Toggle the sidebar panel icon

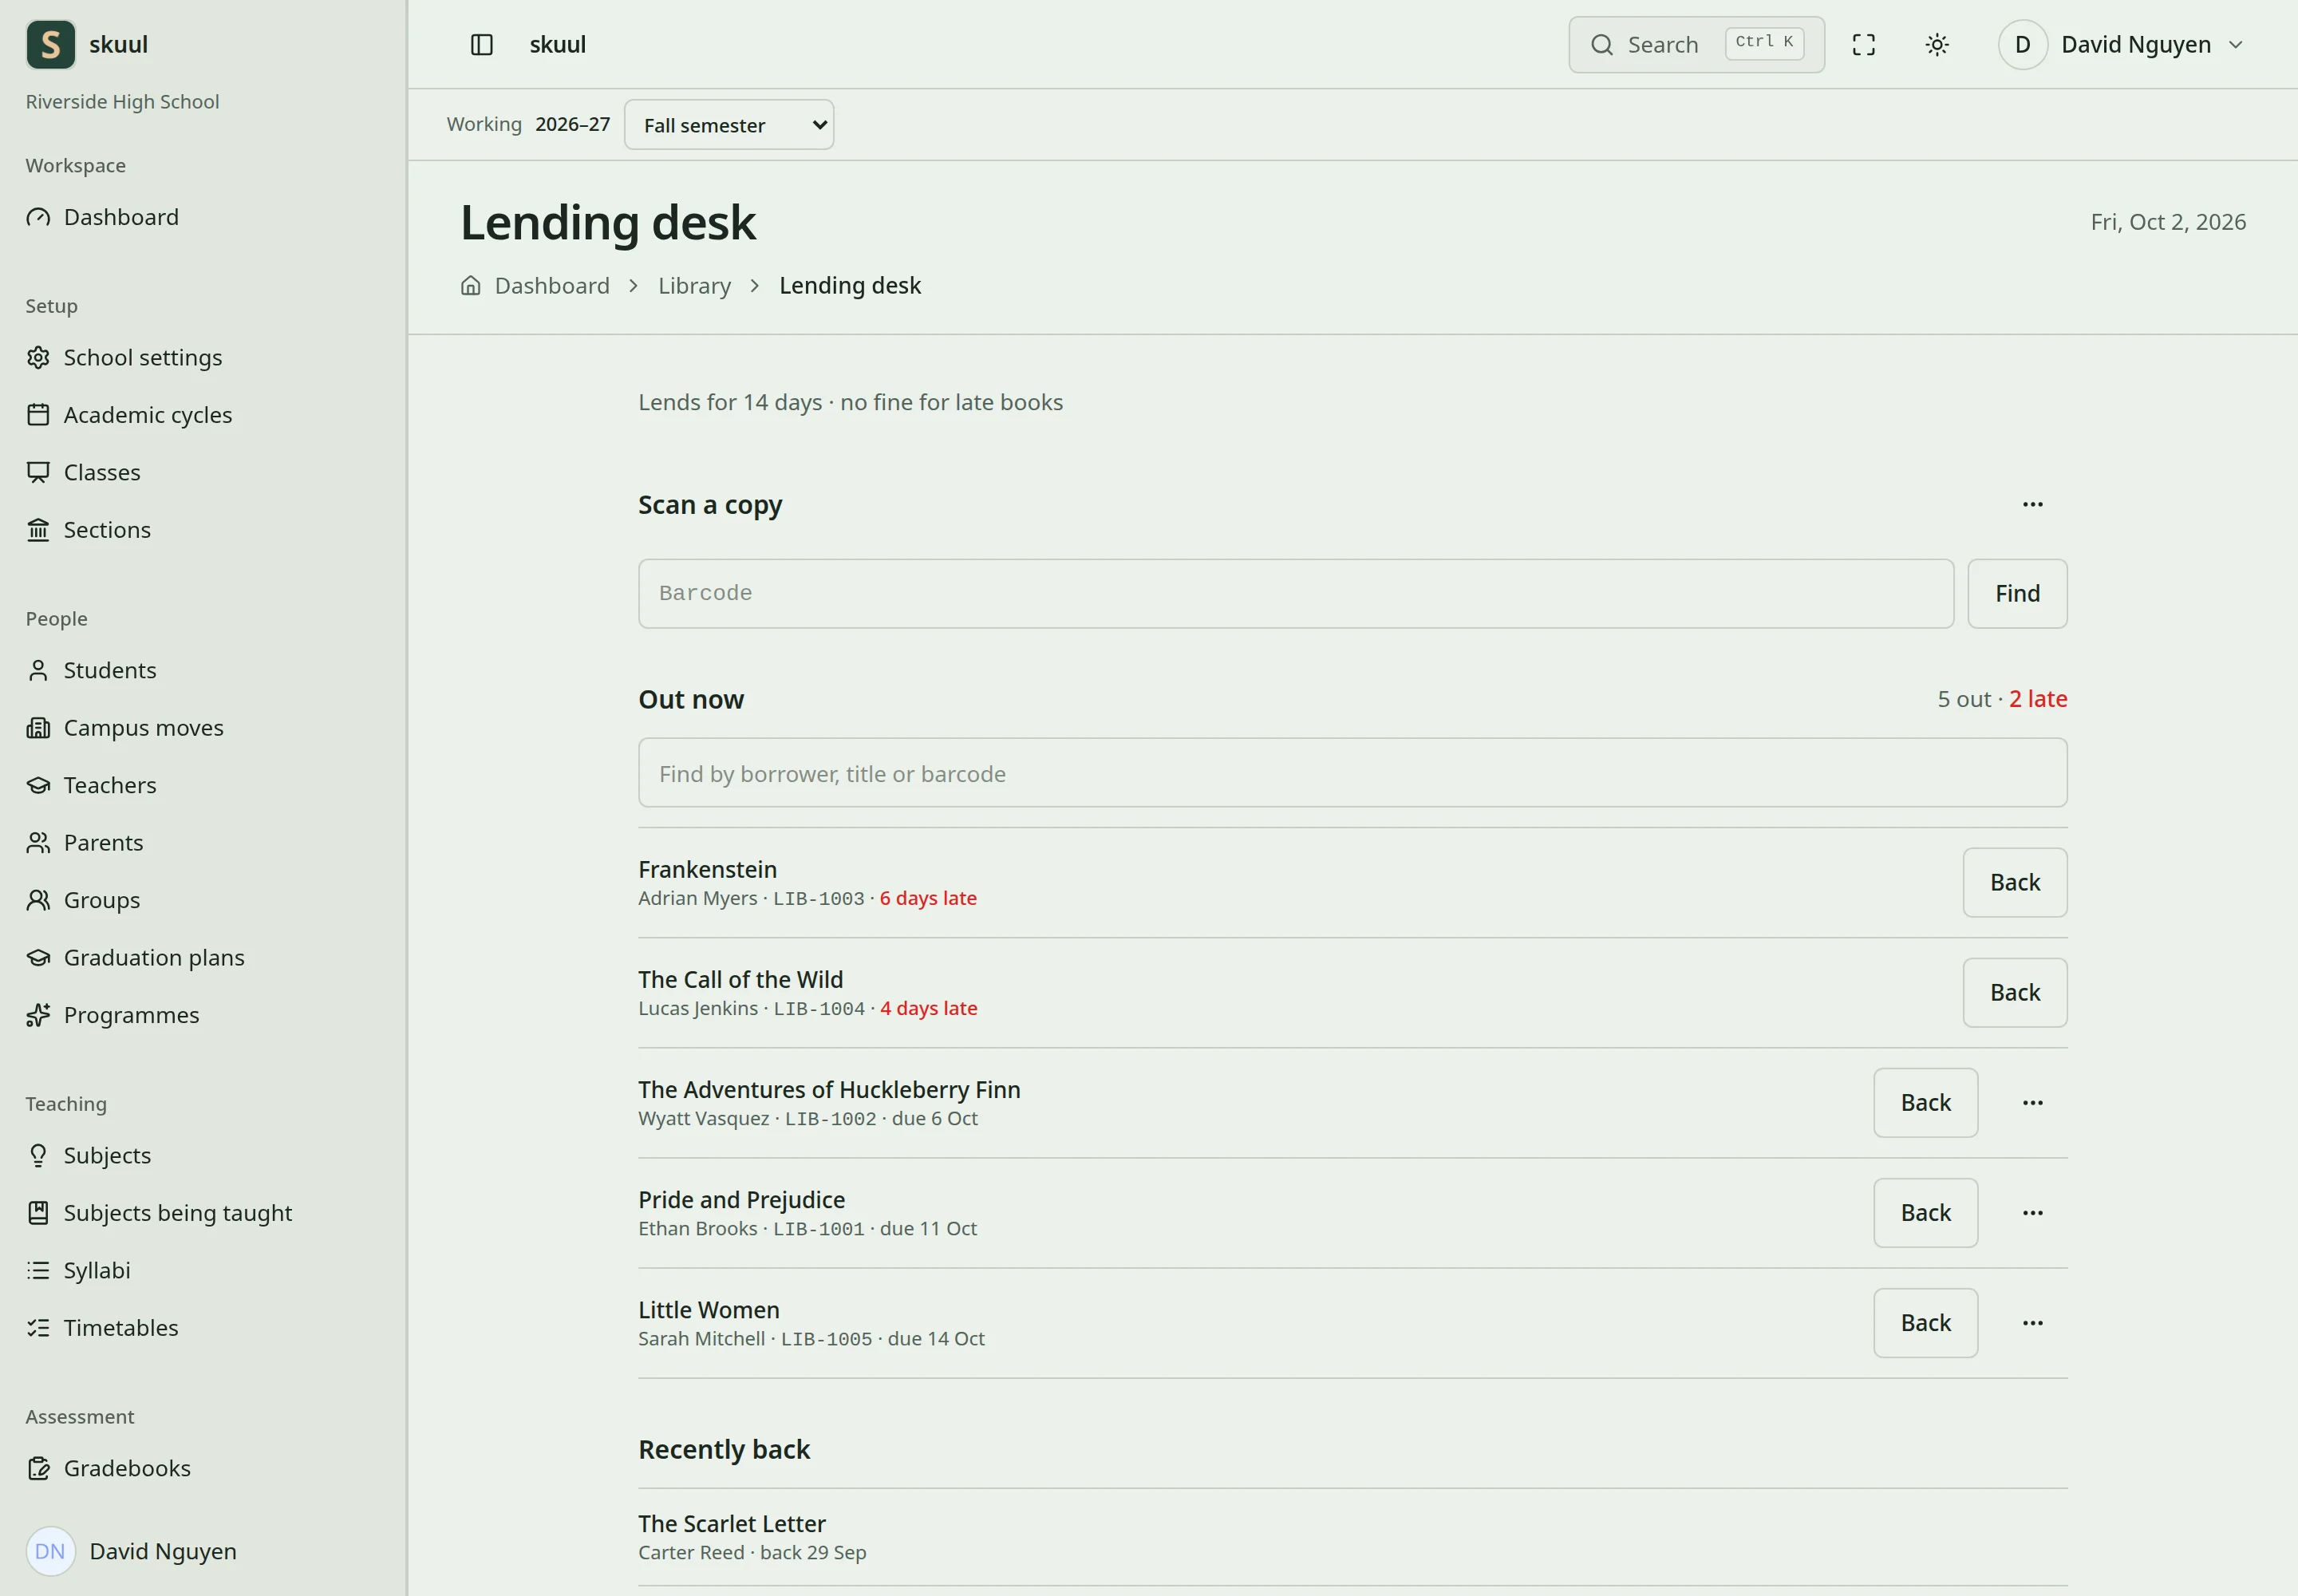(481, 44)
